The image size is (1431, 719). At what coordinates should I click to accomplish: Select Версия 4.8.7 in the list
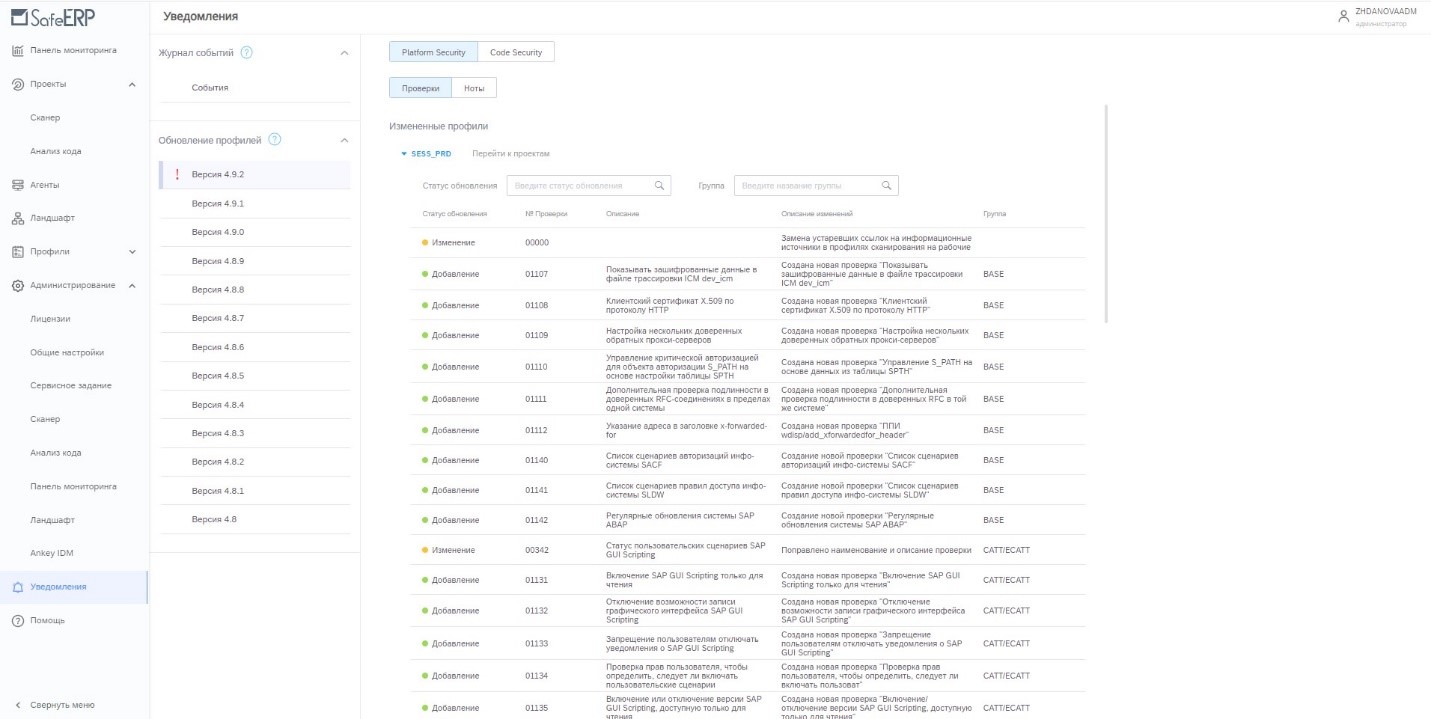pos(255,318)
